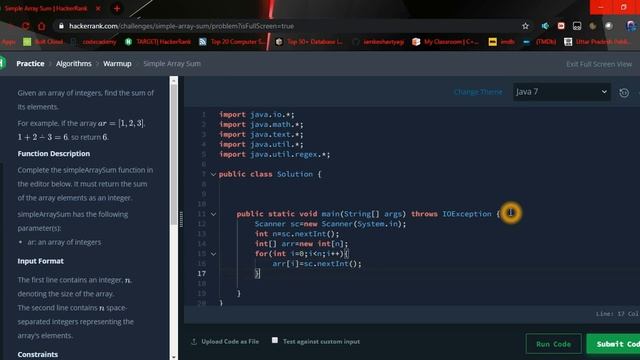Click the Upload Code as File icon

(194, 342)
